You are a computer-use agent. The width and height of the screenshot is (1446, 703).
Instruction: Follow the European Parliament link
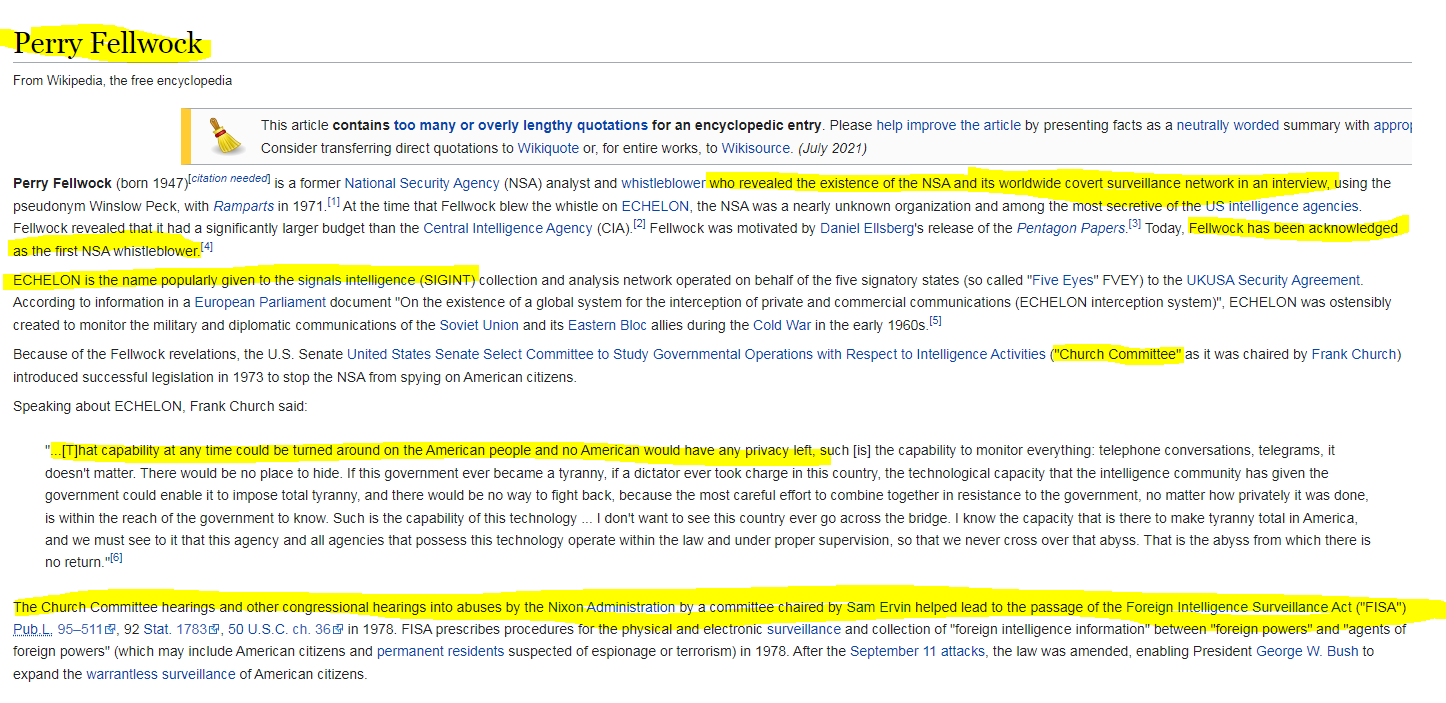pos(260,302)
